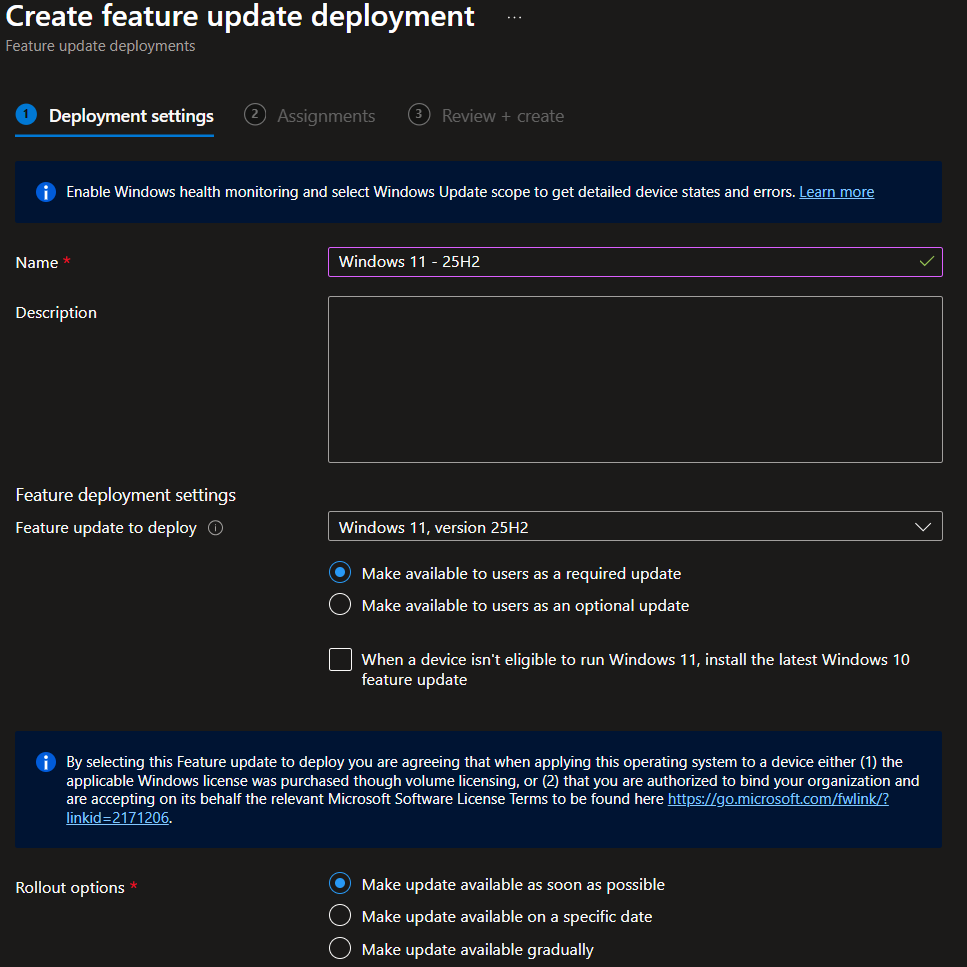The width and height of the screenshot is (967, 967).
Task: Click the Feature update deployments breadcrumb
Action: pyautogui.click(x=100, y=46)
